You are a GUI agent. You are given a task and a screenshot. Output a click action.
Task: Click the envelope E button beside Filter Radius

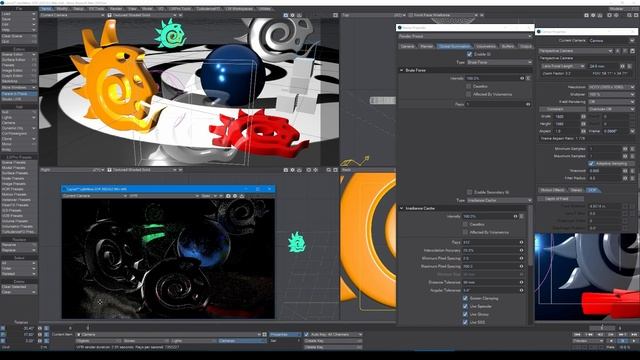tap(632, 178)
